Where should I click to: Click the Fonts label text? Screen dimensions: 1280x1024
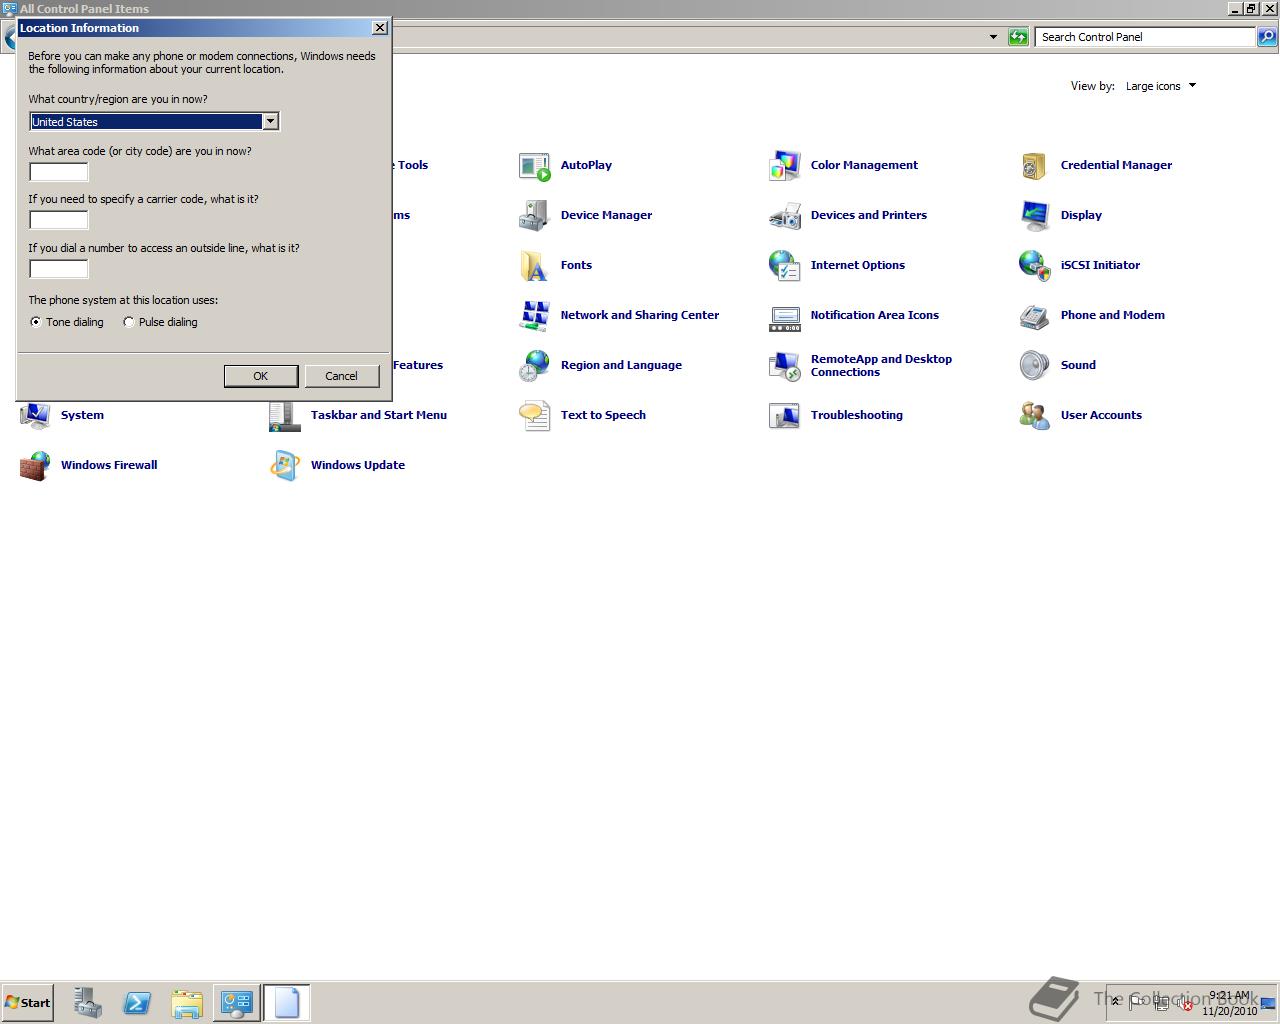click(576, 265)
